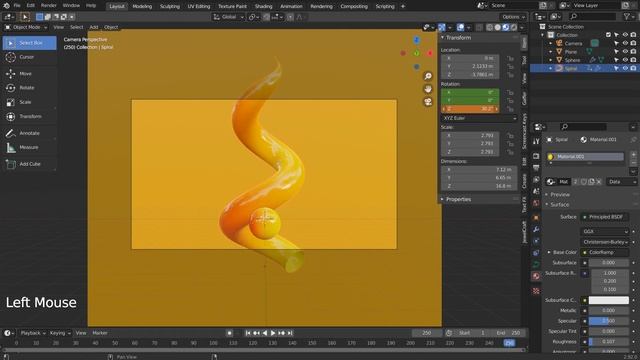Image resolution: width=640 pixels, height=360 pixels.
Task: Select the Measure tool
Action: click(x=29, y=147)
